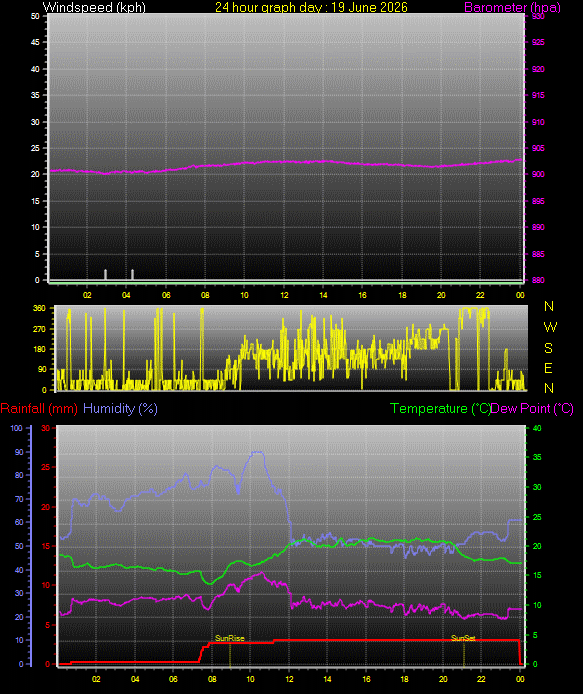Click the "920" barometer axis value
The height and width of the screenshot is (694, 583).
click(538, 69)
